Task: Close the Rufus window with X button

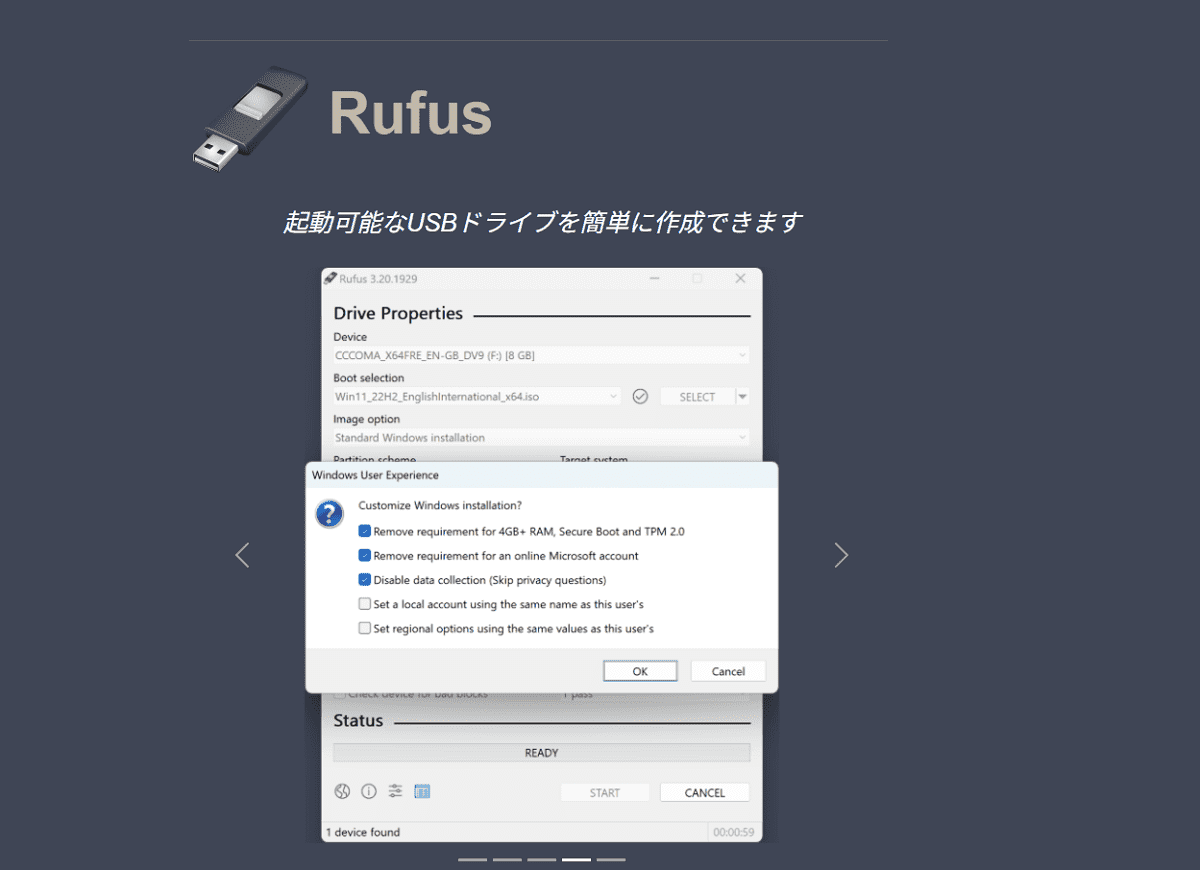Action: (x=740, y=278)
